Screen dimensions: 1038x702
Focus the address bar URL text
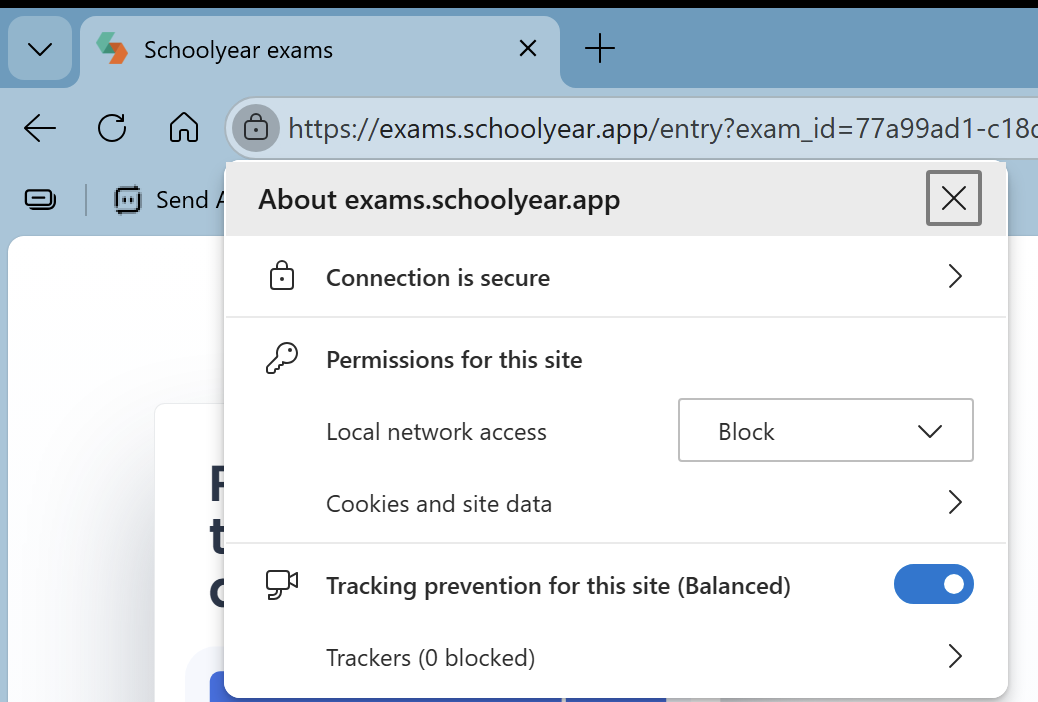pyautogui.click(x=650, y=128)
